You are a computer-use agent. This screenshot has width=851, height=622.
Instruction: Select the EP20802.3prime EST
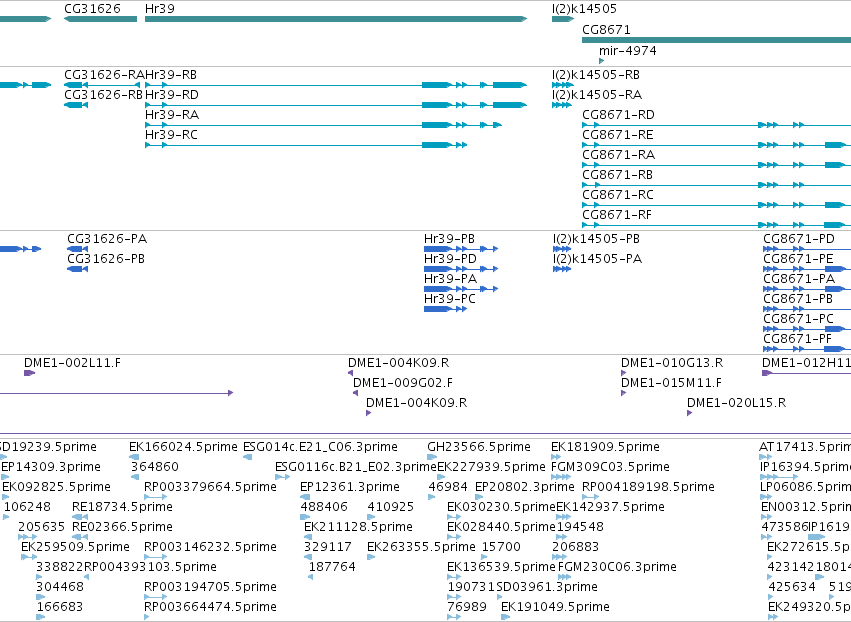click(x=479, y=497)
